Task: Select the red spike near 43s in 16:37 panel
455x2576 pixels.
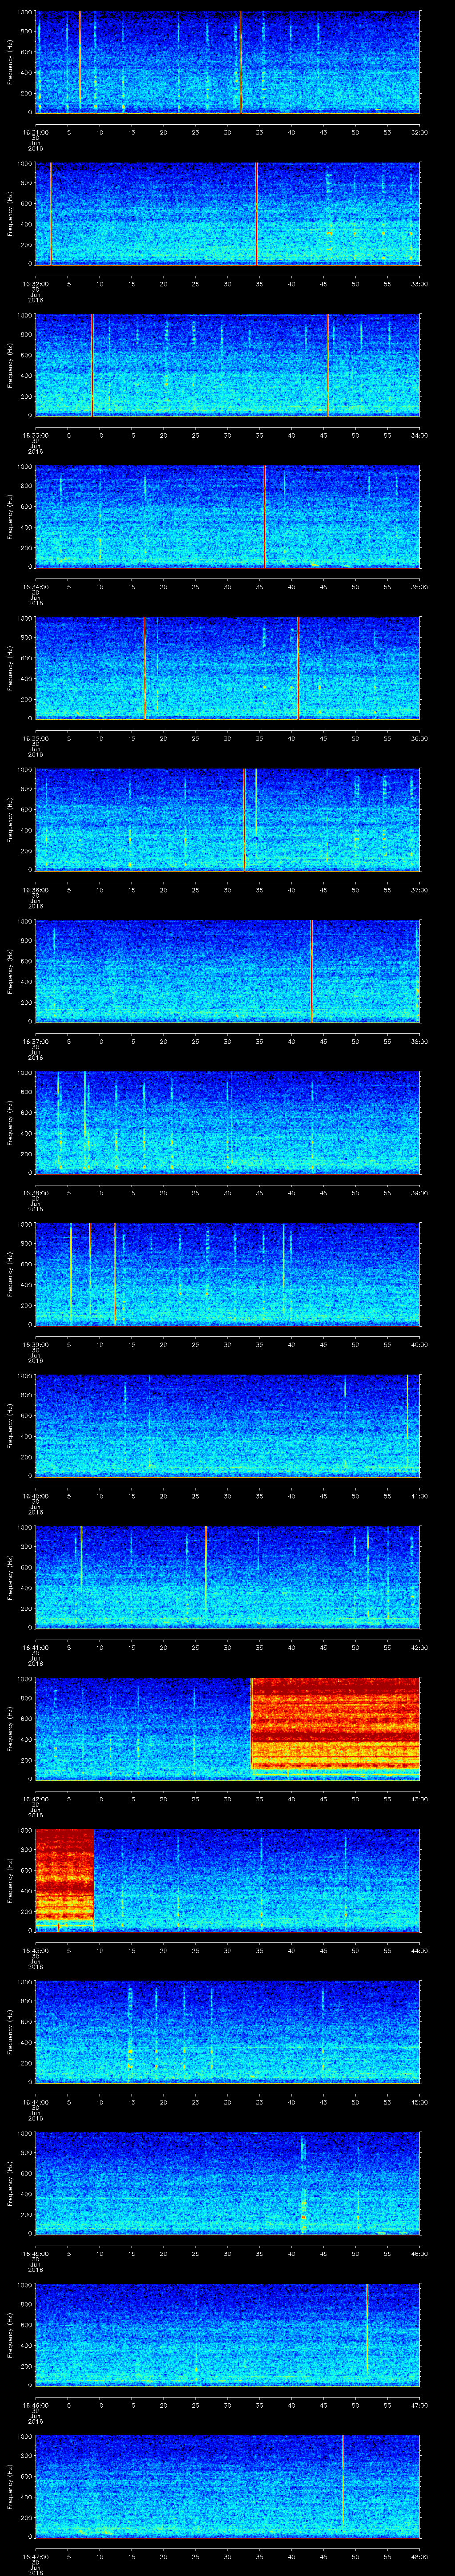Action: pos(311,970)
